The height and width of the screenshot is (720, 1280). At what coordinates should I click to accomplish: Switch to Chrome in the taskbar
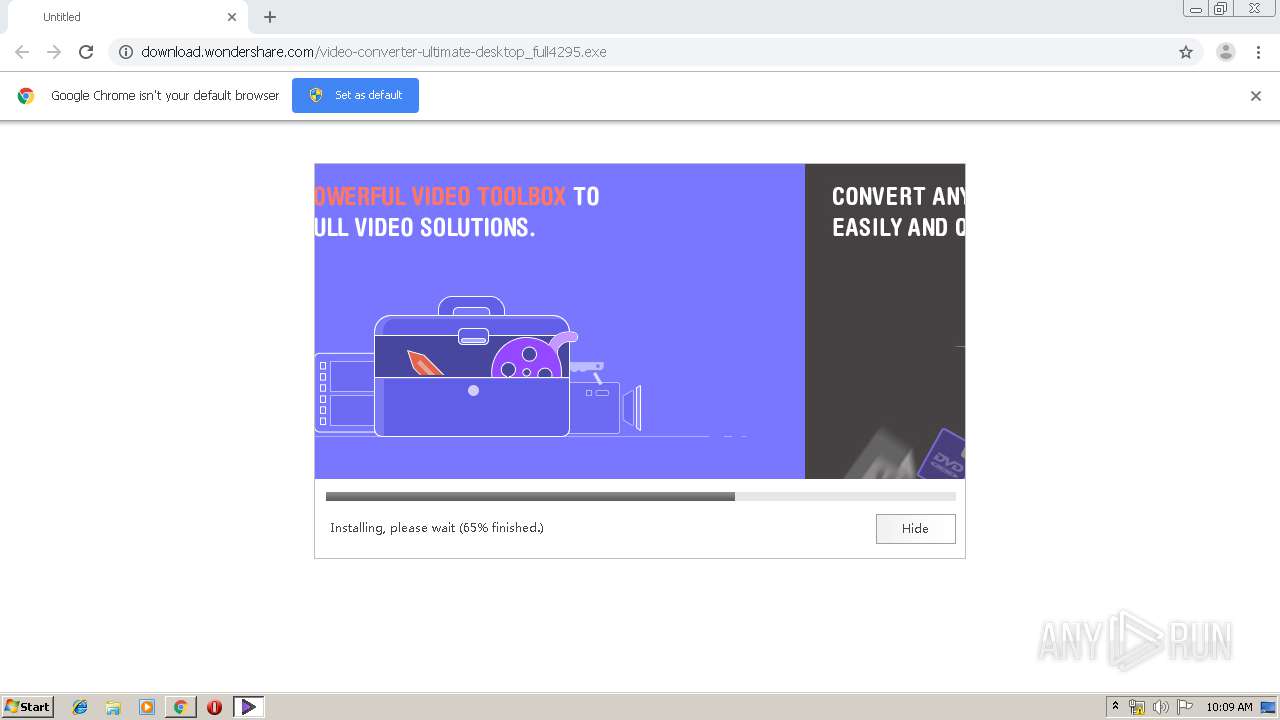tap(180, 707)
